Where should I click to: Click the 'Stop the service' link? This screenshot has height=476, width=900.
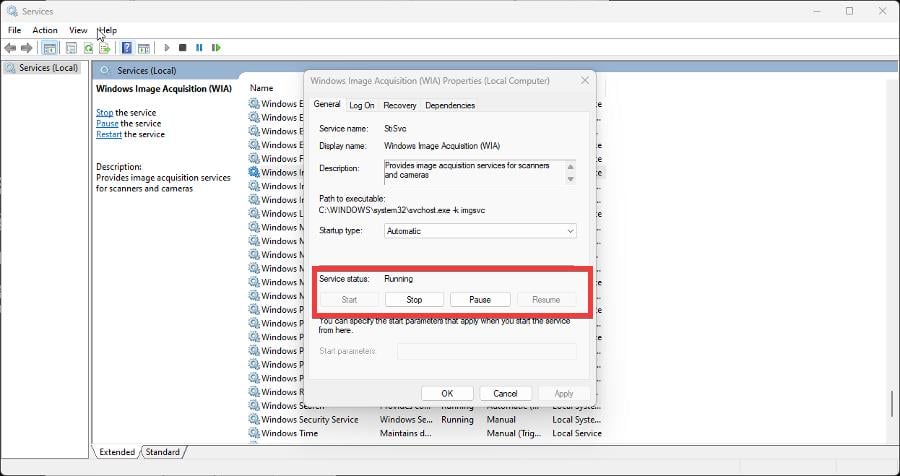pos(104,113)
